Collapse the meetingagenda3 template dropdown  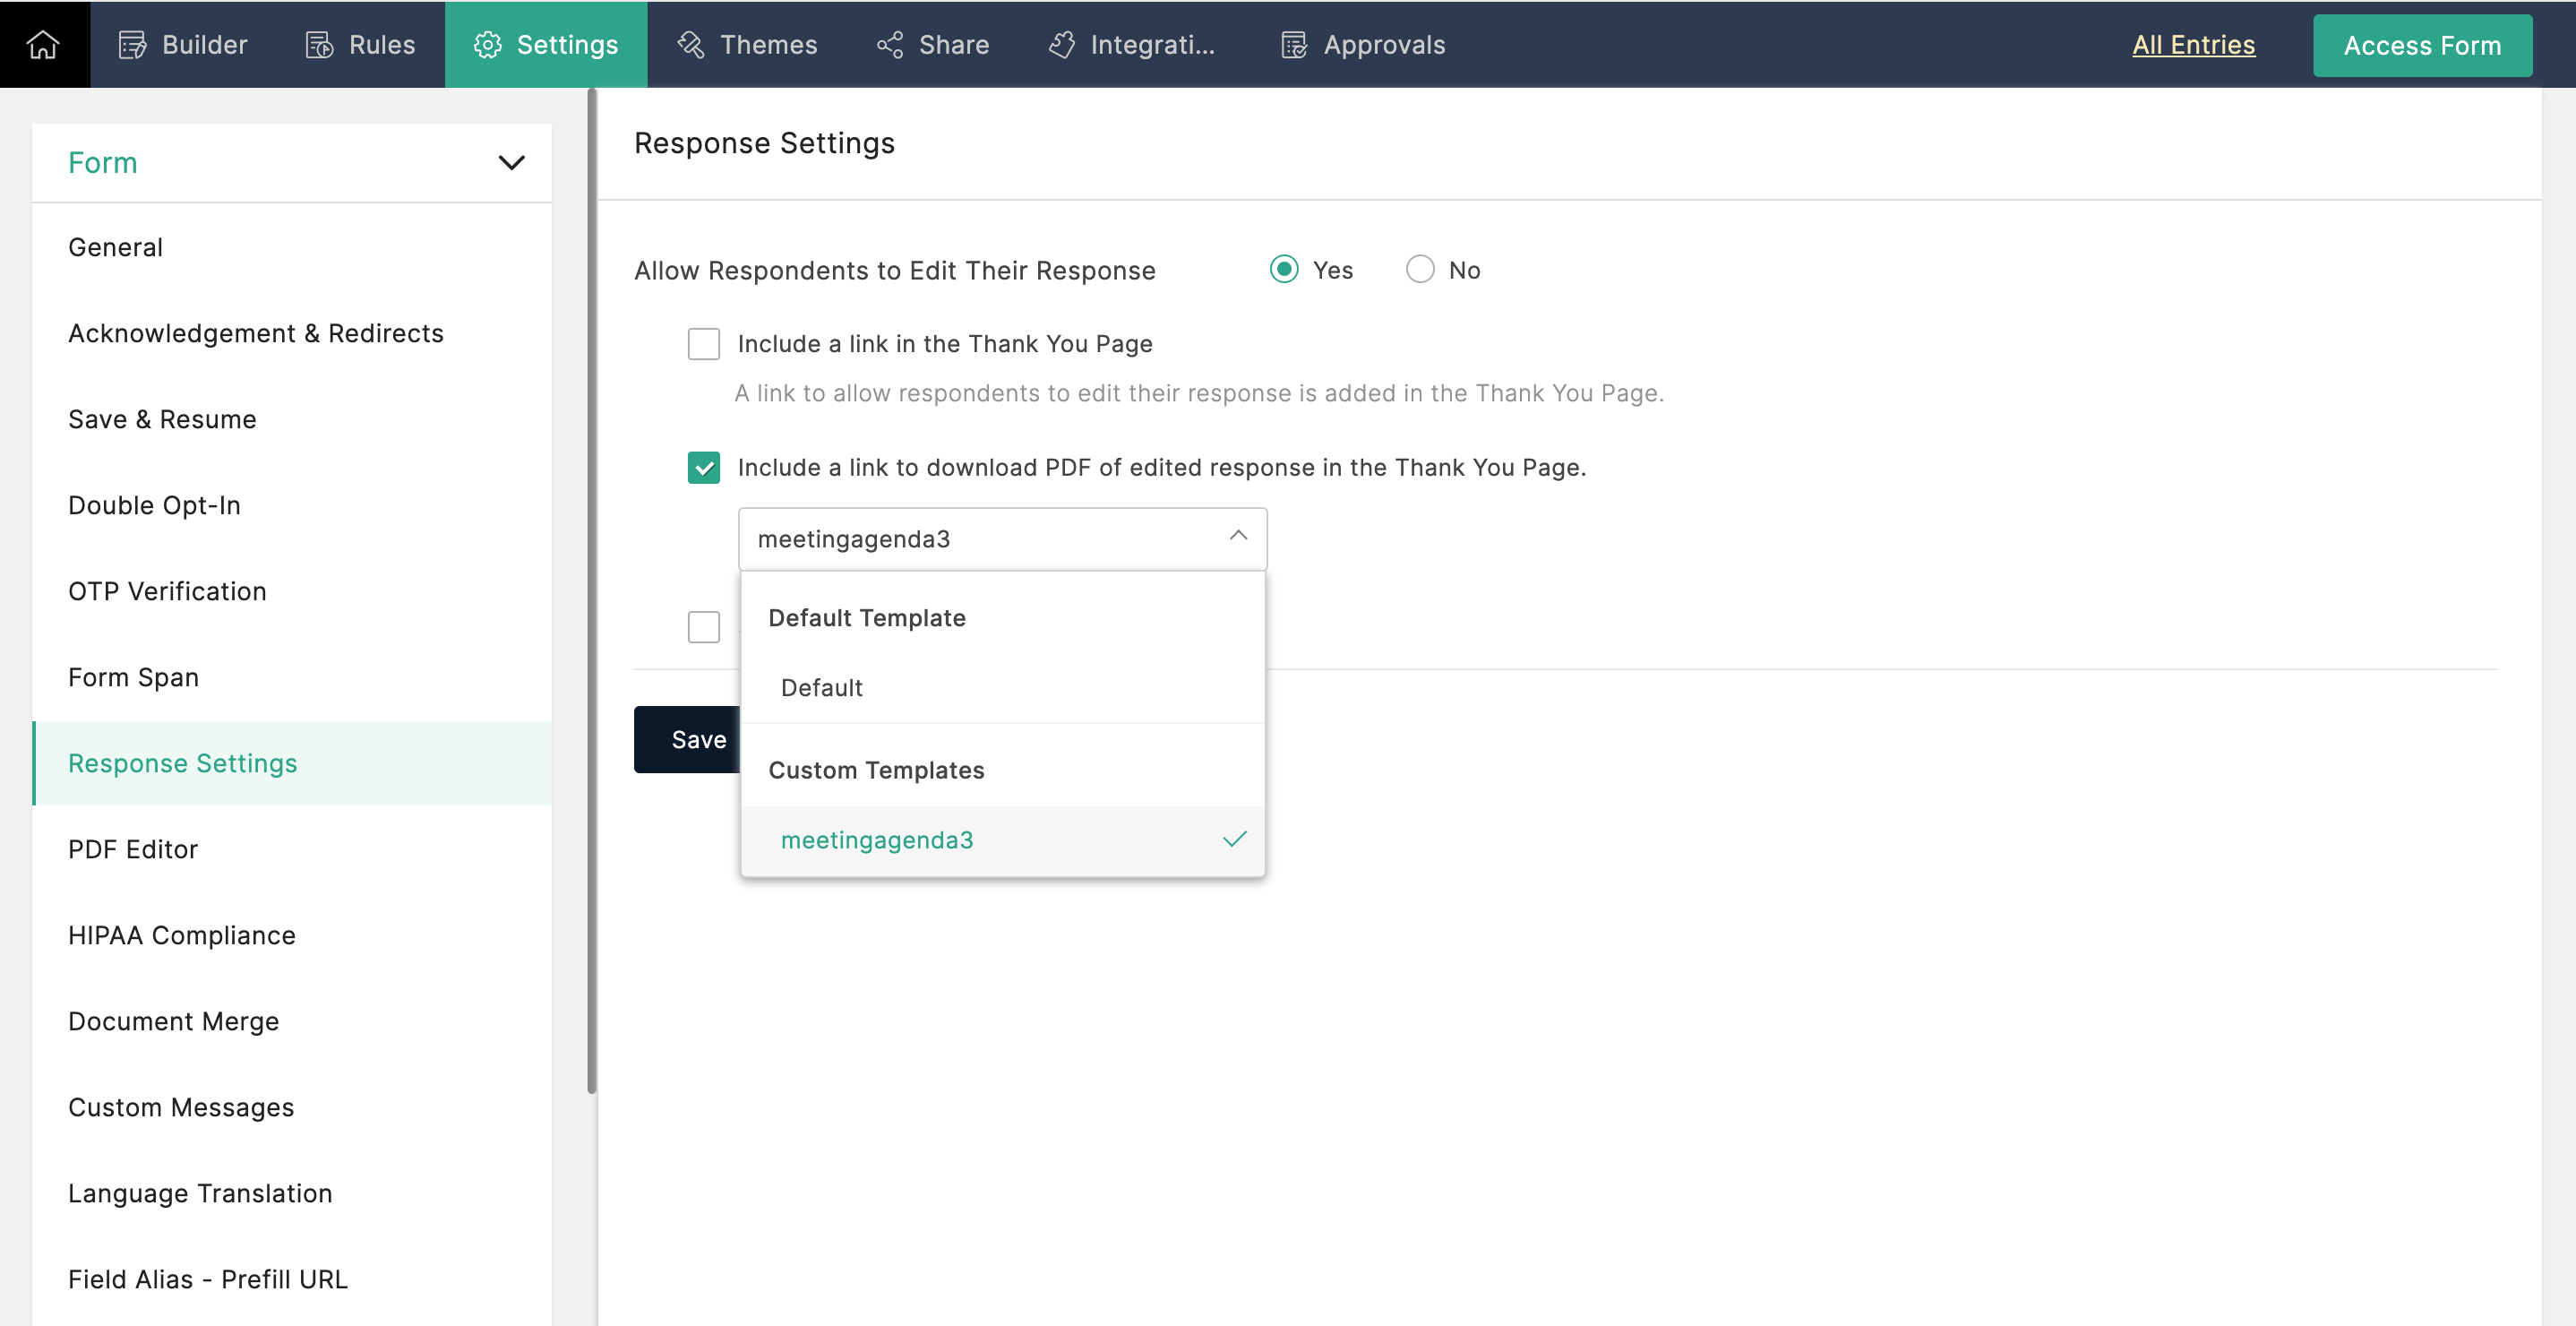tap(1237, 537)
